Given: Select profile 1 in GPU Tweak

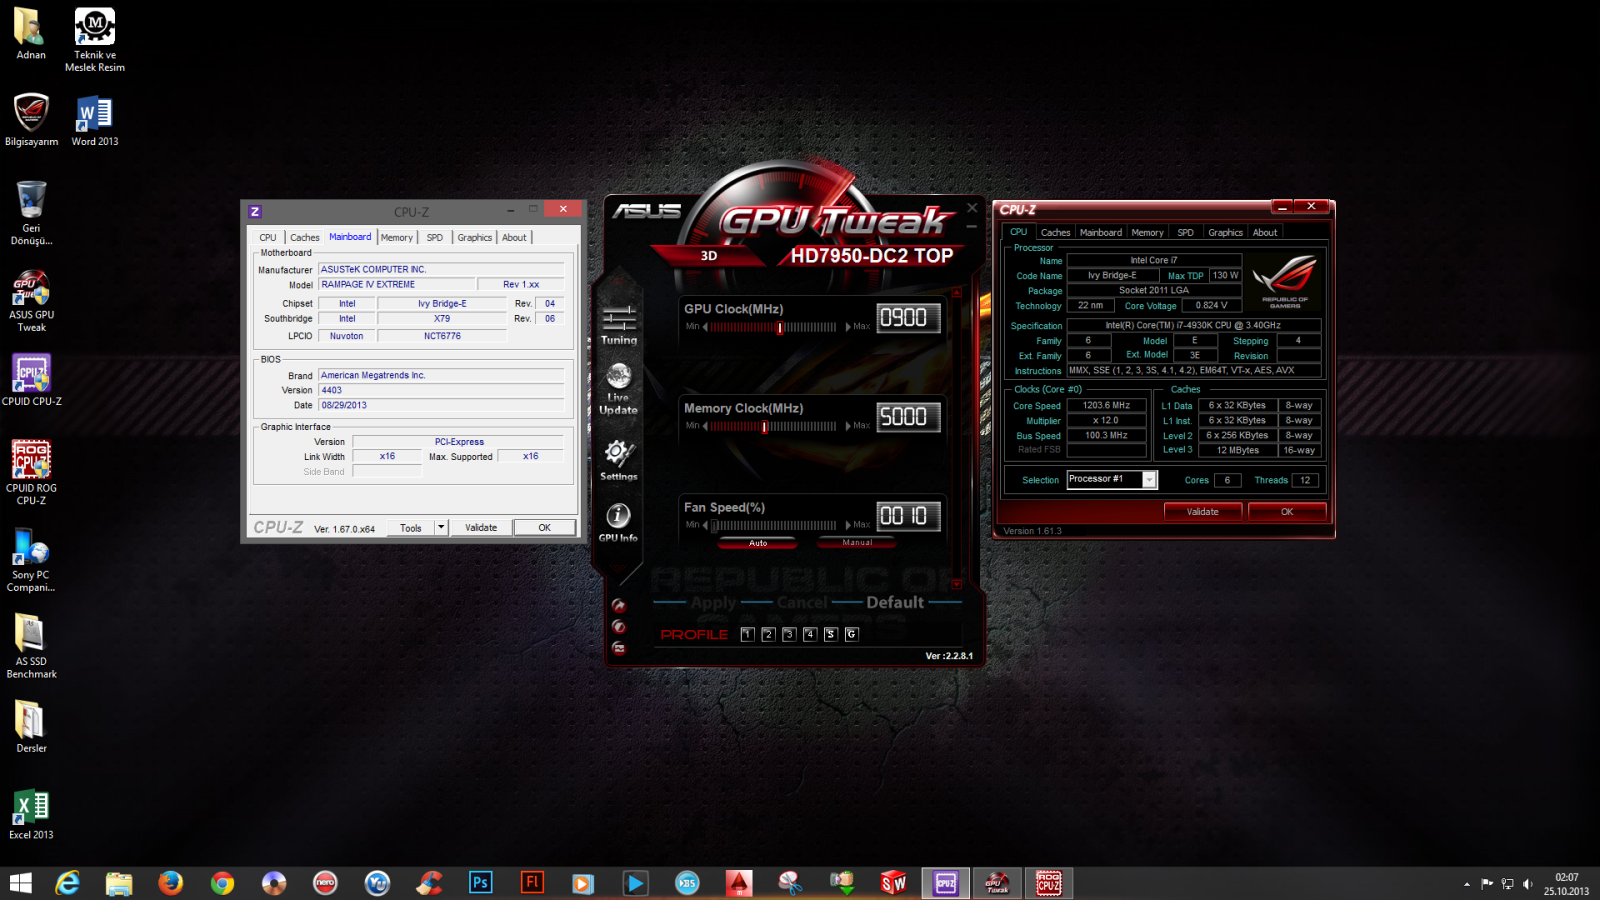Looking at the screenshot, I should pos(747,634).
